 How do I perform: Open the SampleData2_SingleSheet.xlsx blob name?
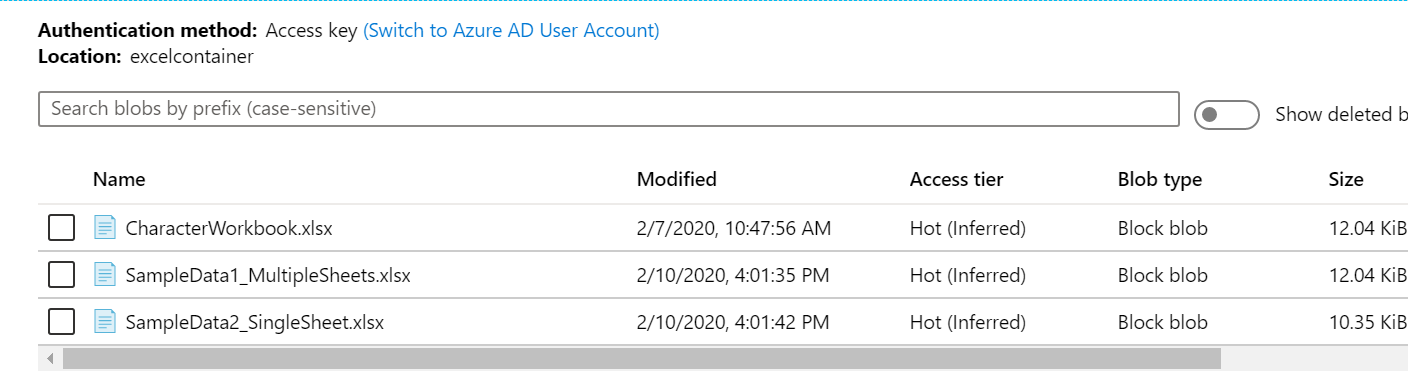point(255,322)
